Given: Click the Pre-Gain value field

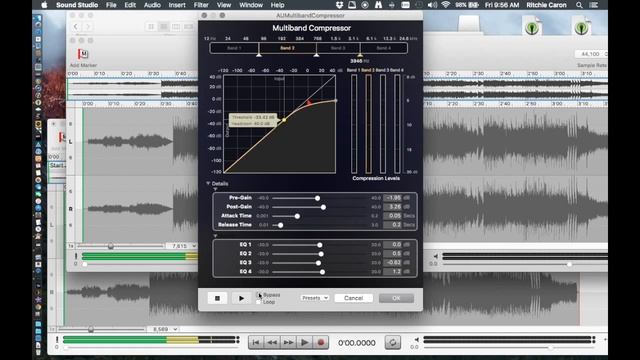Looking at the screenshot, I should (x=393, y=198).
